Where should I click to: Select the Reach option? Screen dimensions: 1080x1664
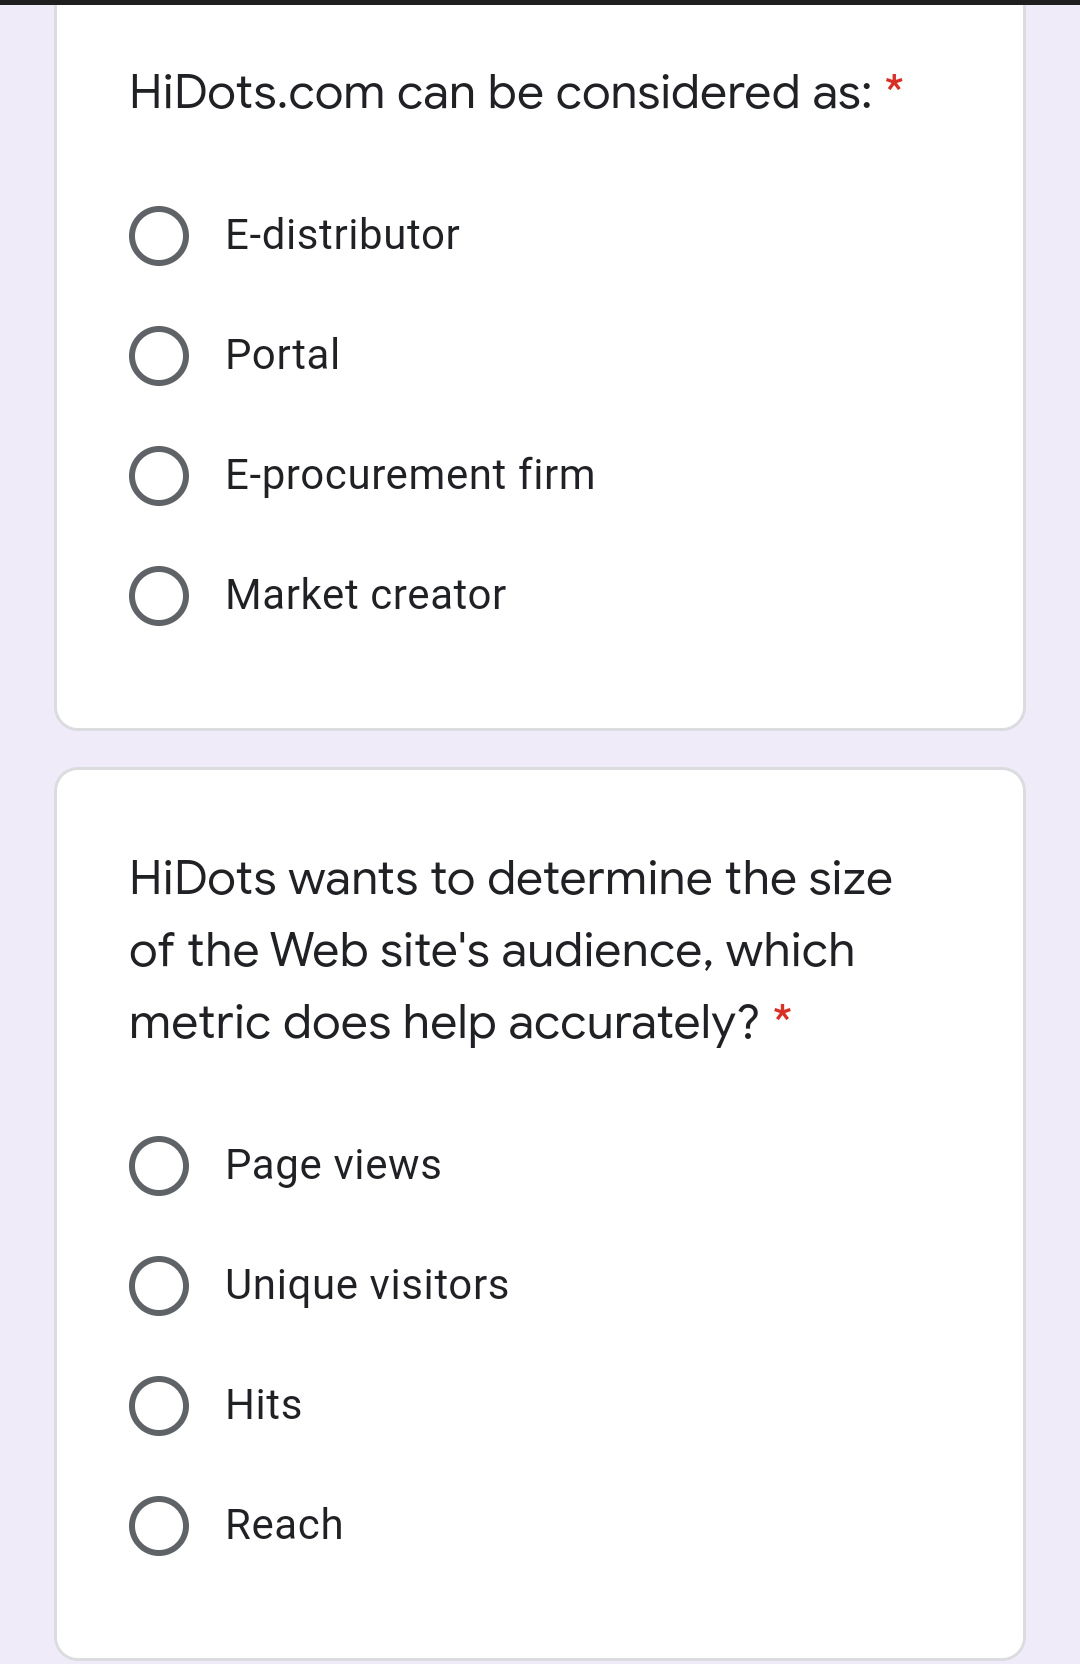click(x=160, y=1525)
